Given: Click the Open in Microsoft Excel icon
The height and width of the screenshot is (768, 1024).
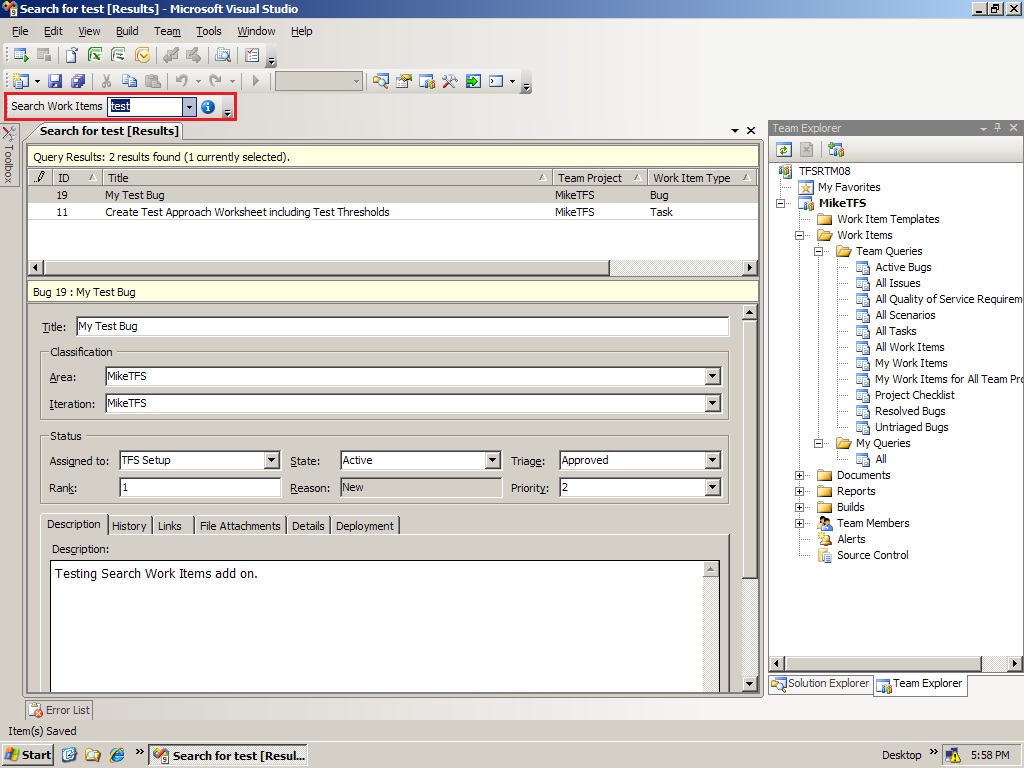Looking at the screenshot, I should pyautogui.click(x=95, y=56).
